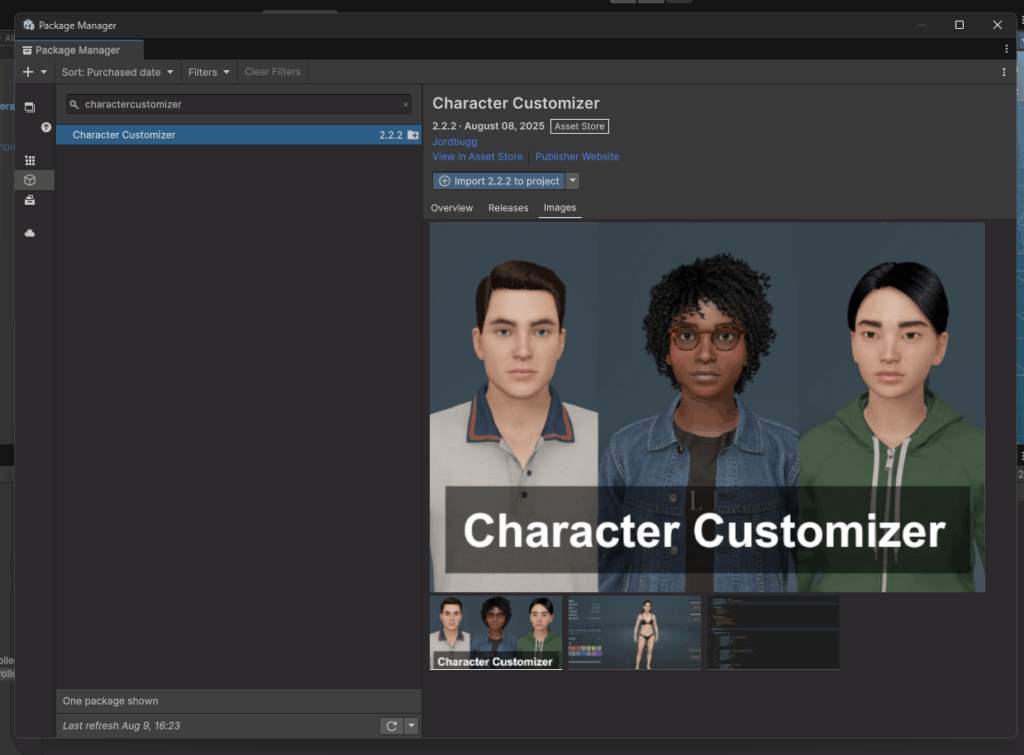Select the Built-in packages sidebar icon
1024x755 pixels.
pos(30,200)
